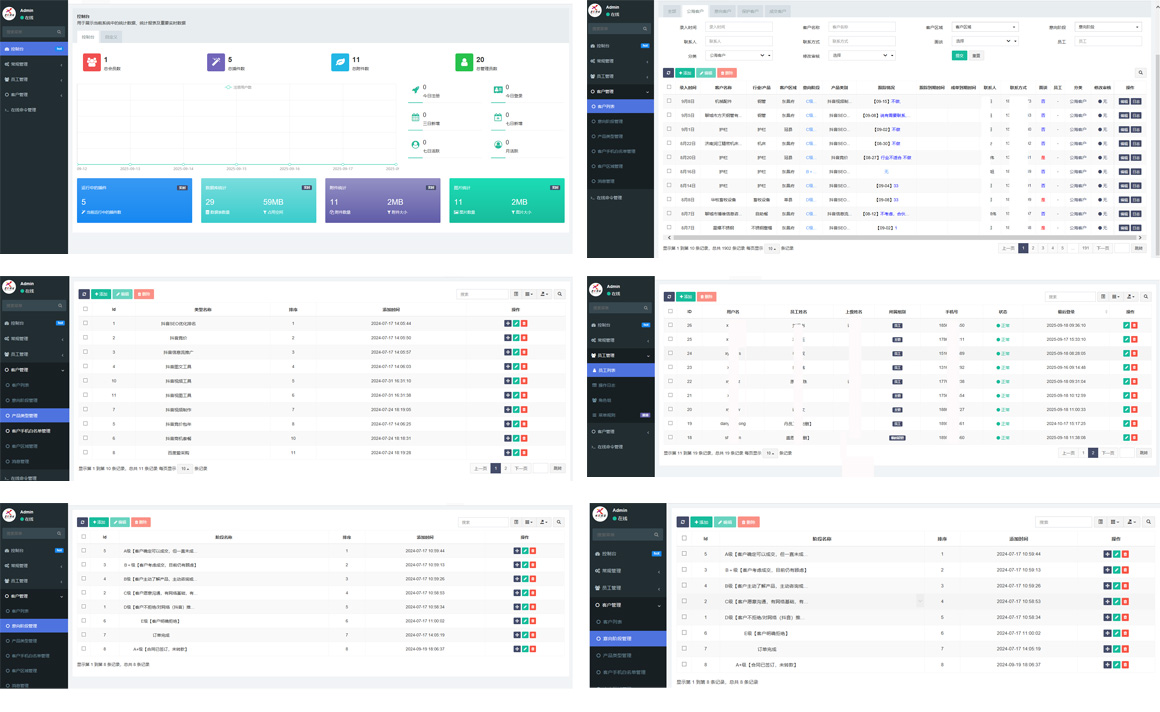Click the customer table horizontal scrollbar
Image resolution: width=1160 pixels, height=712 pixels.
(x=900, y=237)
